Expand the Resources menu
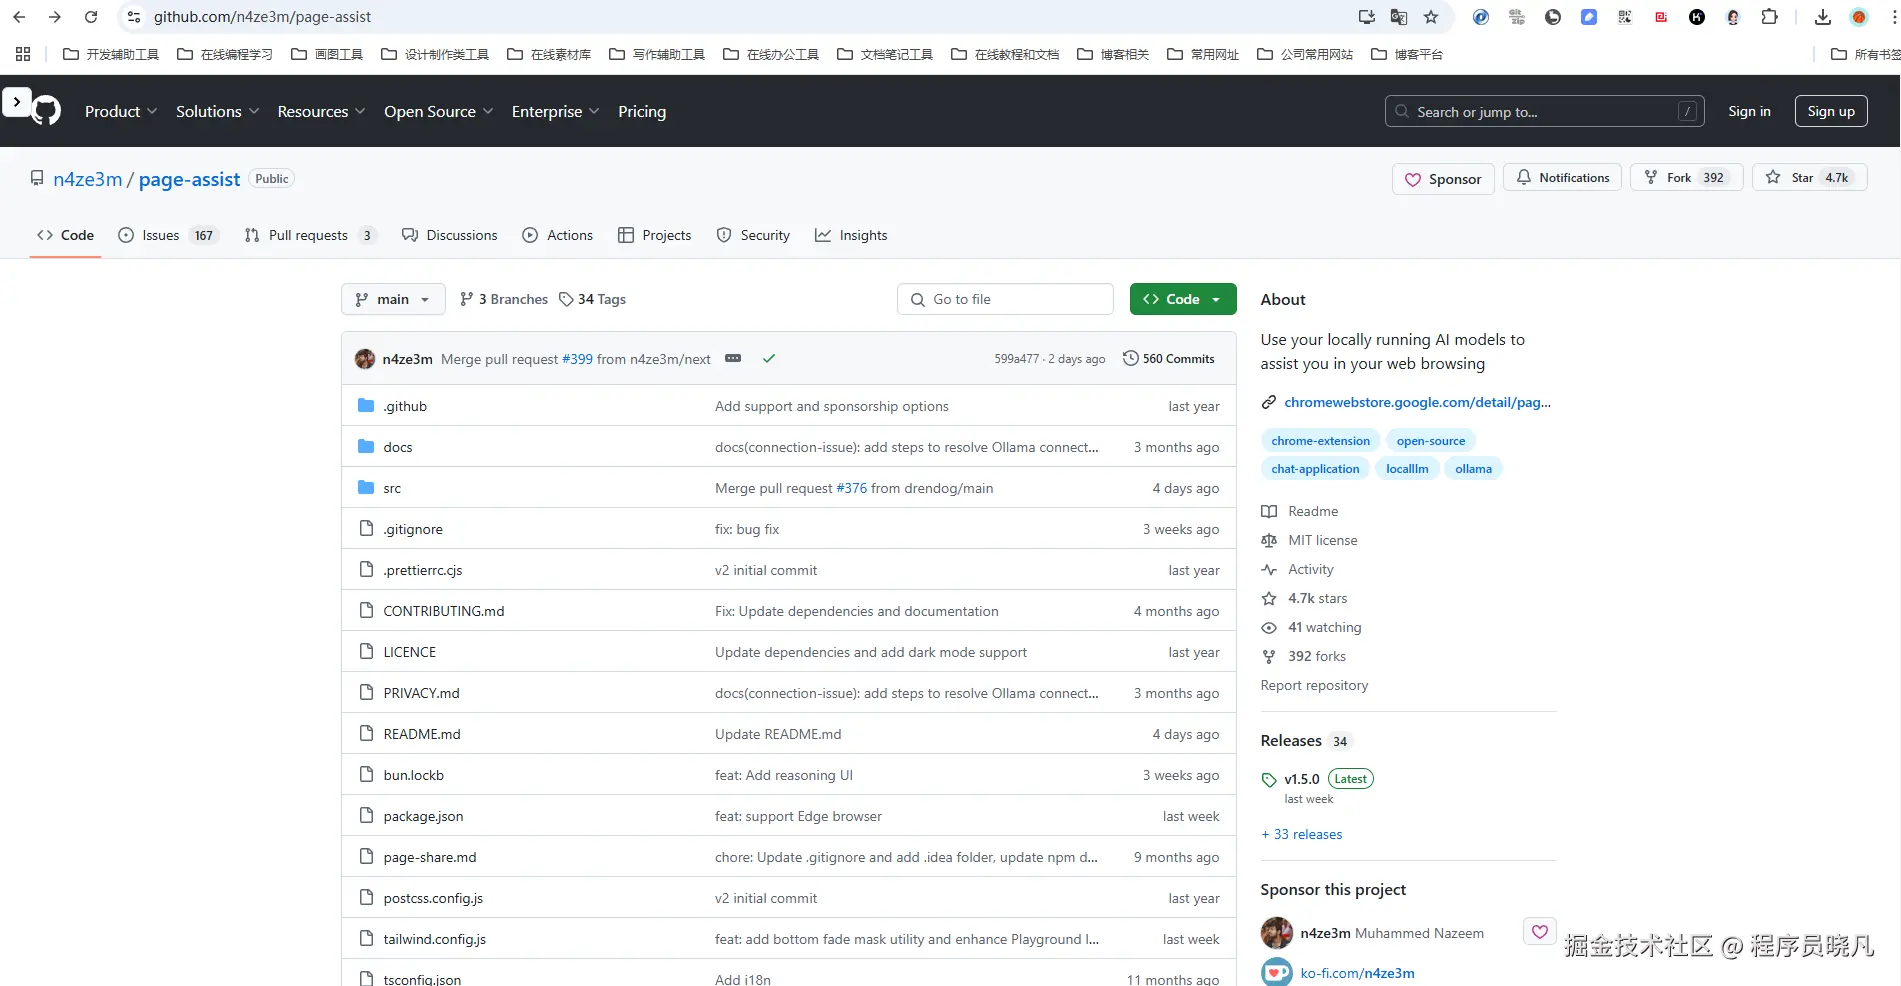The image size is (1901, 986). pyautogui.click(x=321, y=112)
